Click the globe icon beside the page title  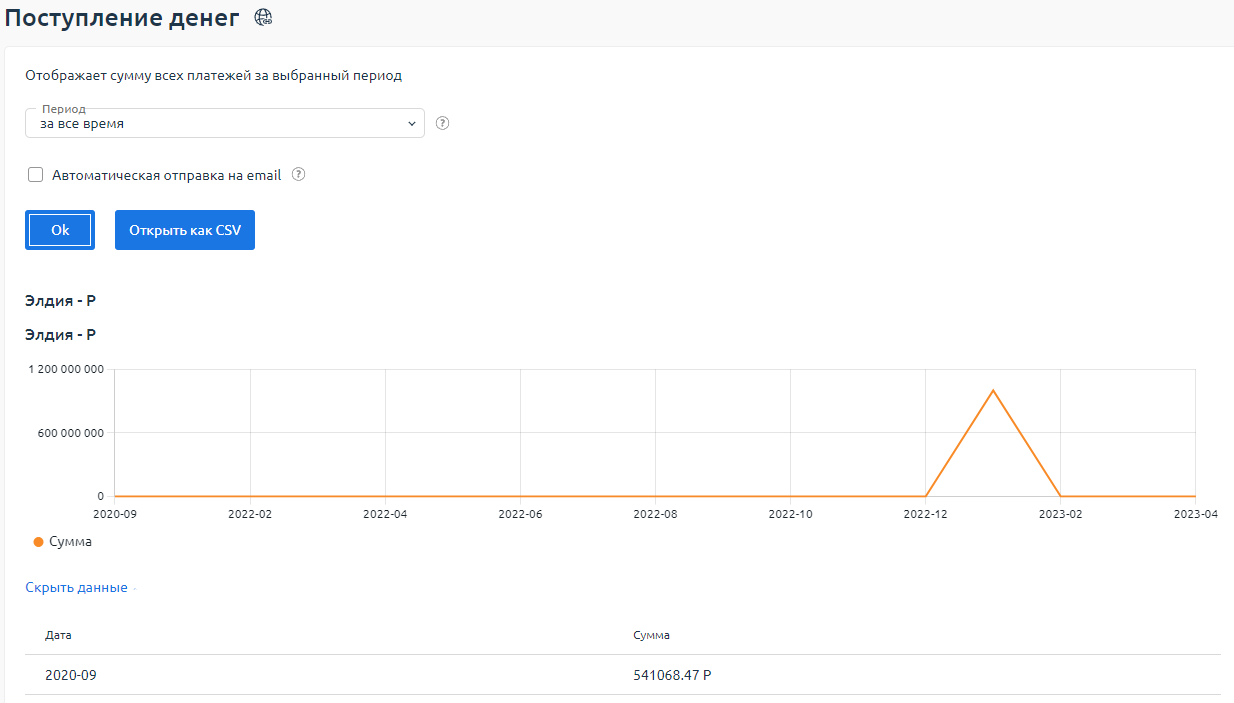click(263, 17)
